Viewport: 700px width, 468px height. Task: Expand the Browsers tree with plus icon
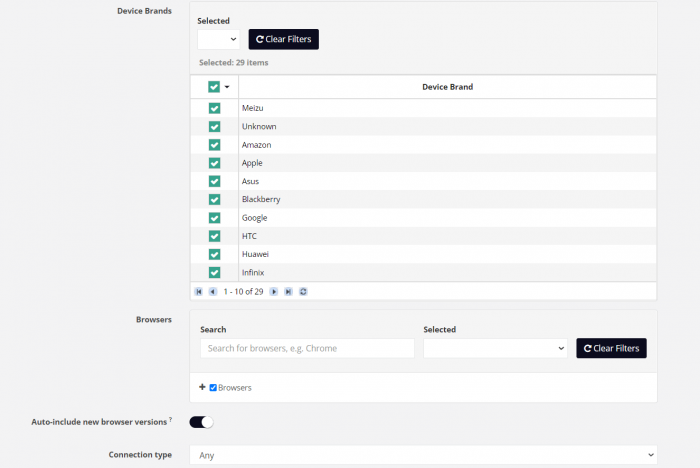click(x=202, y=387)
